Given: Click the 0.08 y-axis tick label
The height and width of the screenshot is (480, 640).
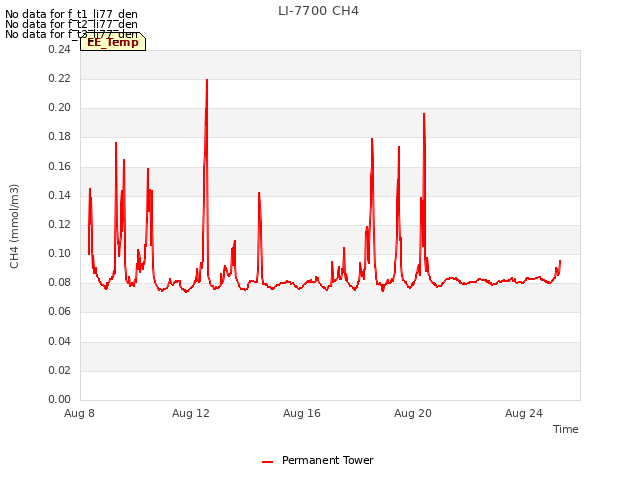Looking at the screenshot, I should 60,282.
